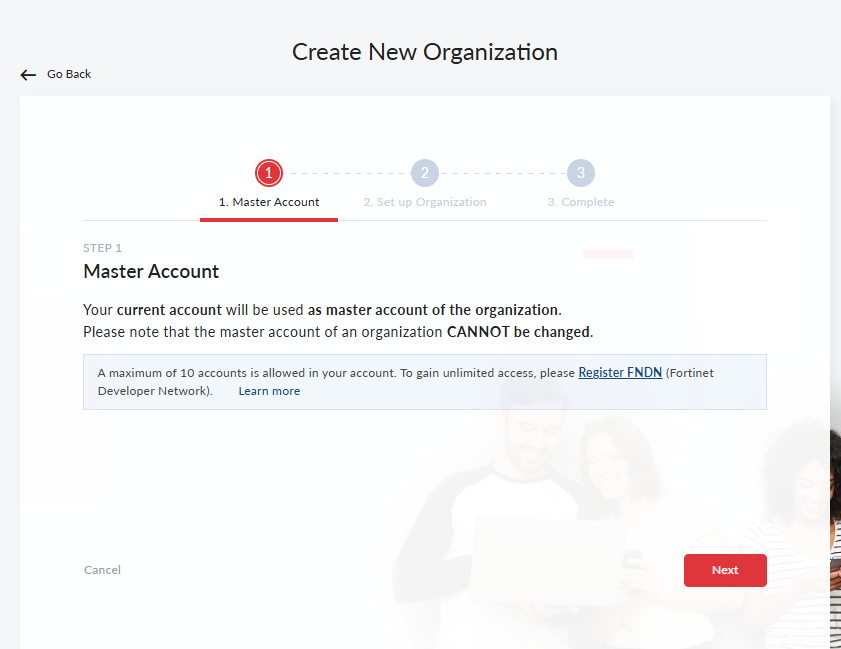Click the Step 2 numbered circle icon
841x649 pixels.
[x=424, y=172]
